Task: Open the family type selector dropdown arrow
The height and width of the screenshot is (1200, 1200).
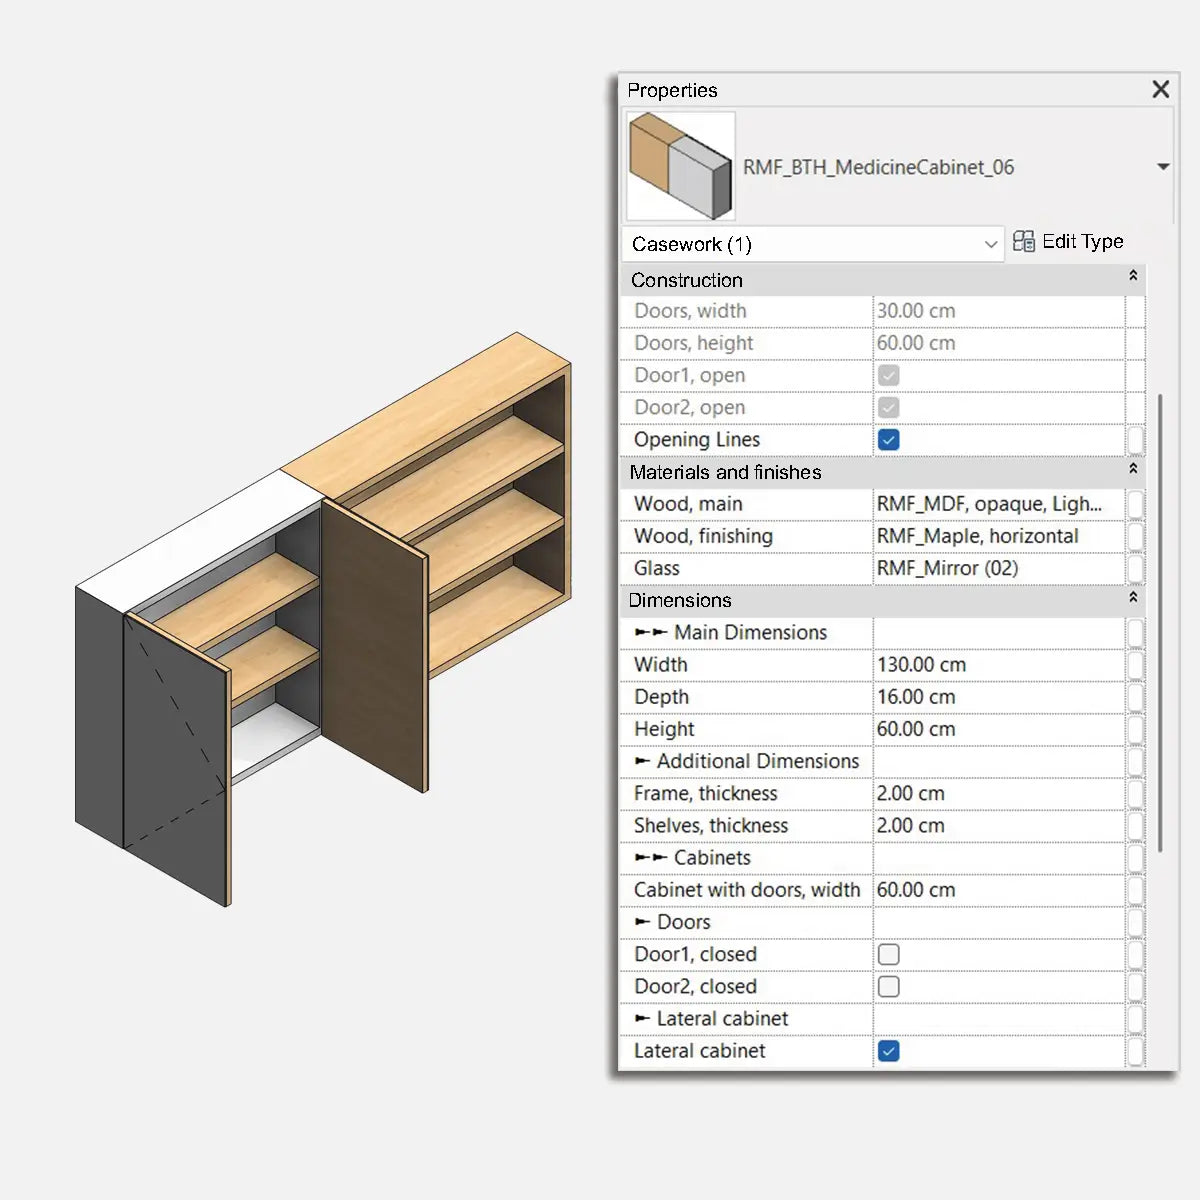Action: point(1163,167)
